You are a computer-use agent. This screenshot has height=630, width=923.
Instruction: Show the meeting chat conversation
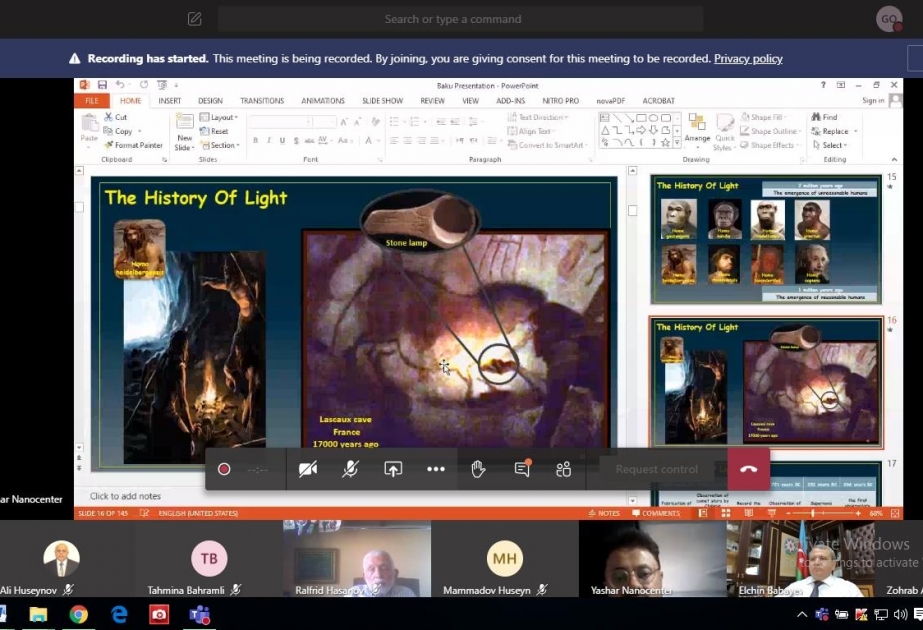click(522, 468)
